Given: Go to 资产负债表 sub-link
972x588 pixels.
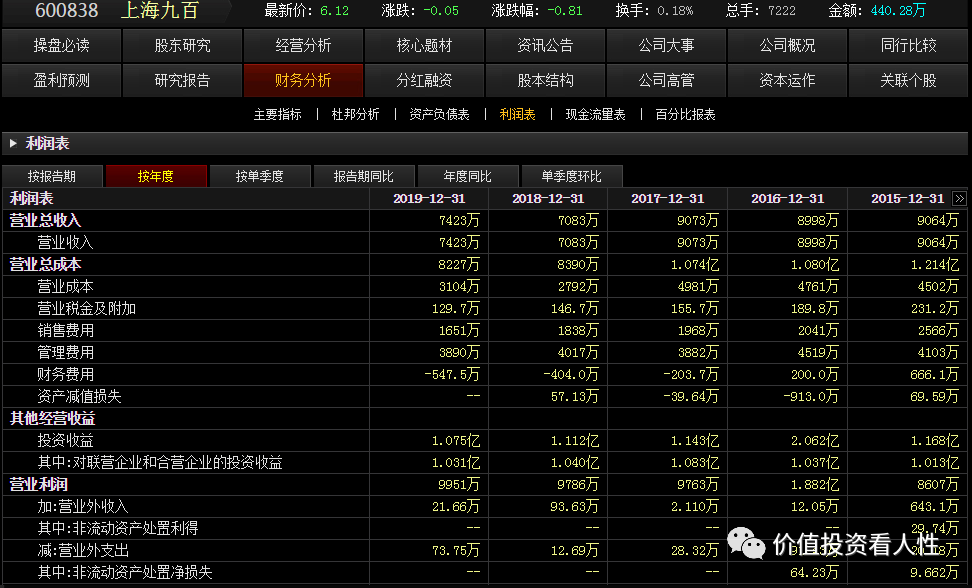Looking at the screenshot, I should click(x=439, y=115).
